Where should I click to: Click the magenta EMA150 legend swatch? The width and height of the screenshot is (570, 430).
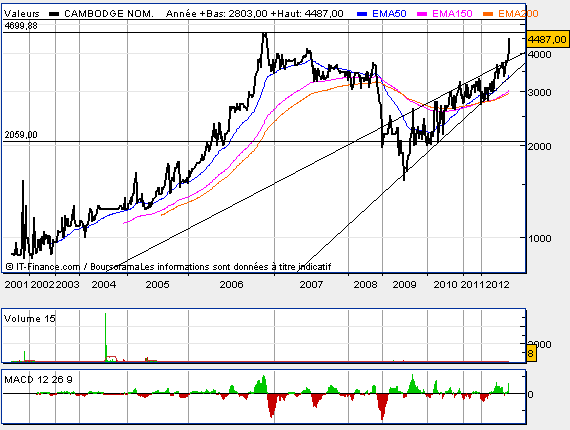pos(422,14)
